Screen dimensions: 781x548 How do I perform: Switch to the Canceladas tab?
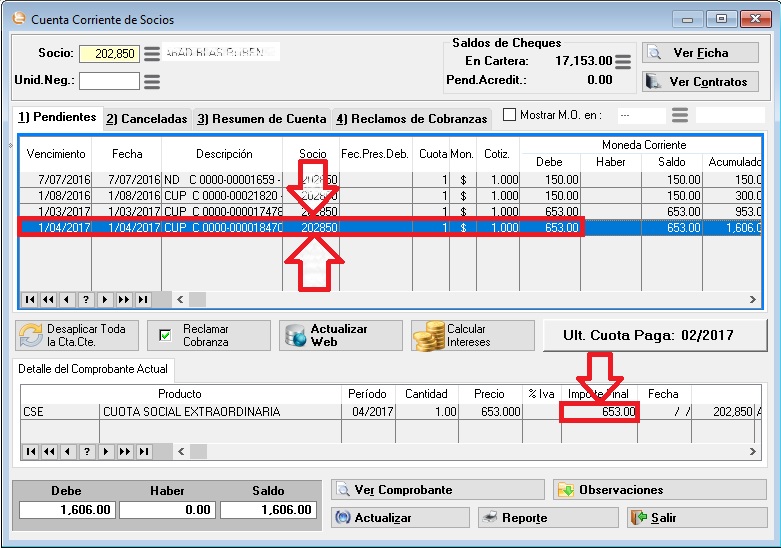(x=147, y=119)
